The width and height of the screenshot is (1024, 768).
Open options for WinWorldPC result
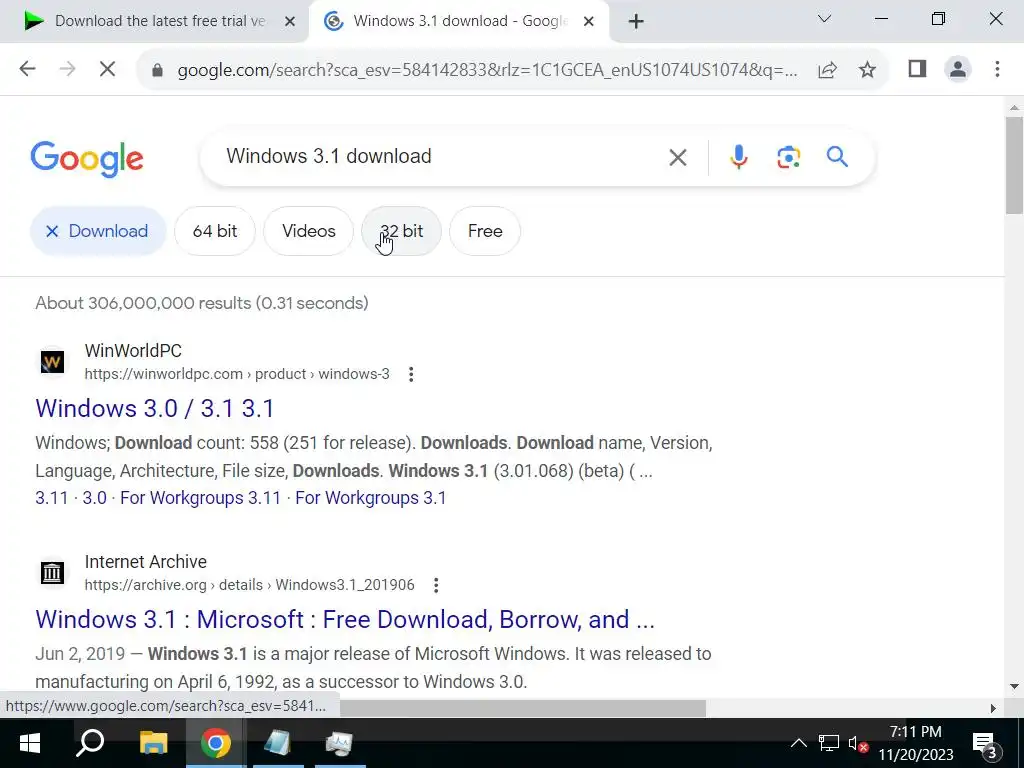click(411, 374)
